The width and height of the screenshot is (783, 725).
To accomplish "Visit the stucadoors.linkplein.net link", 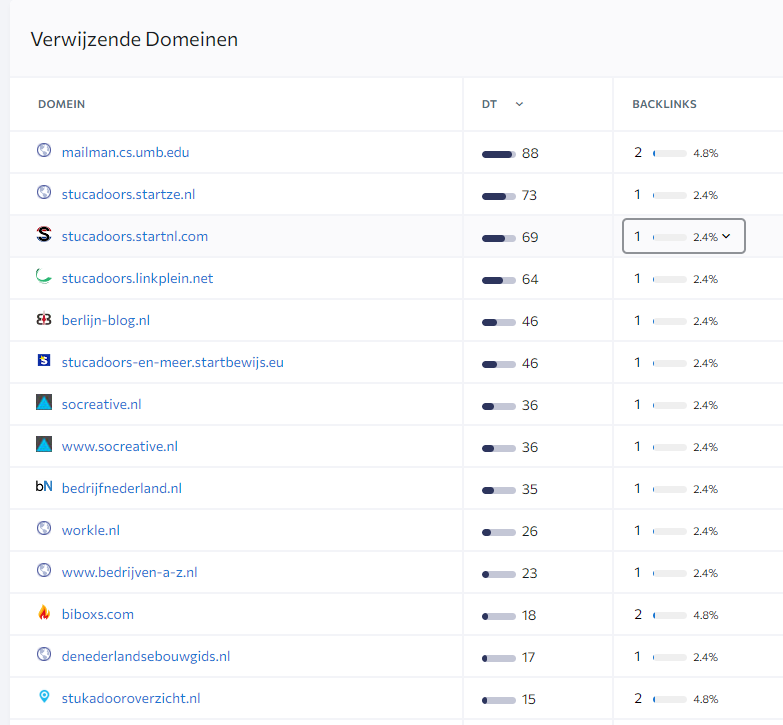I will click(137, 278).
